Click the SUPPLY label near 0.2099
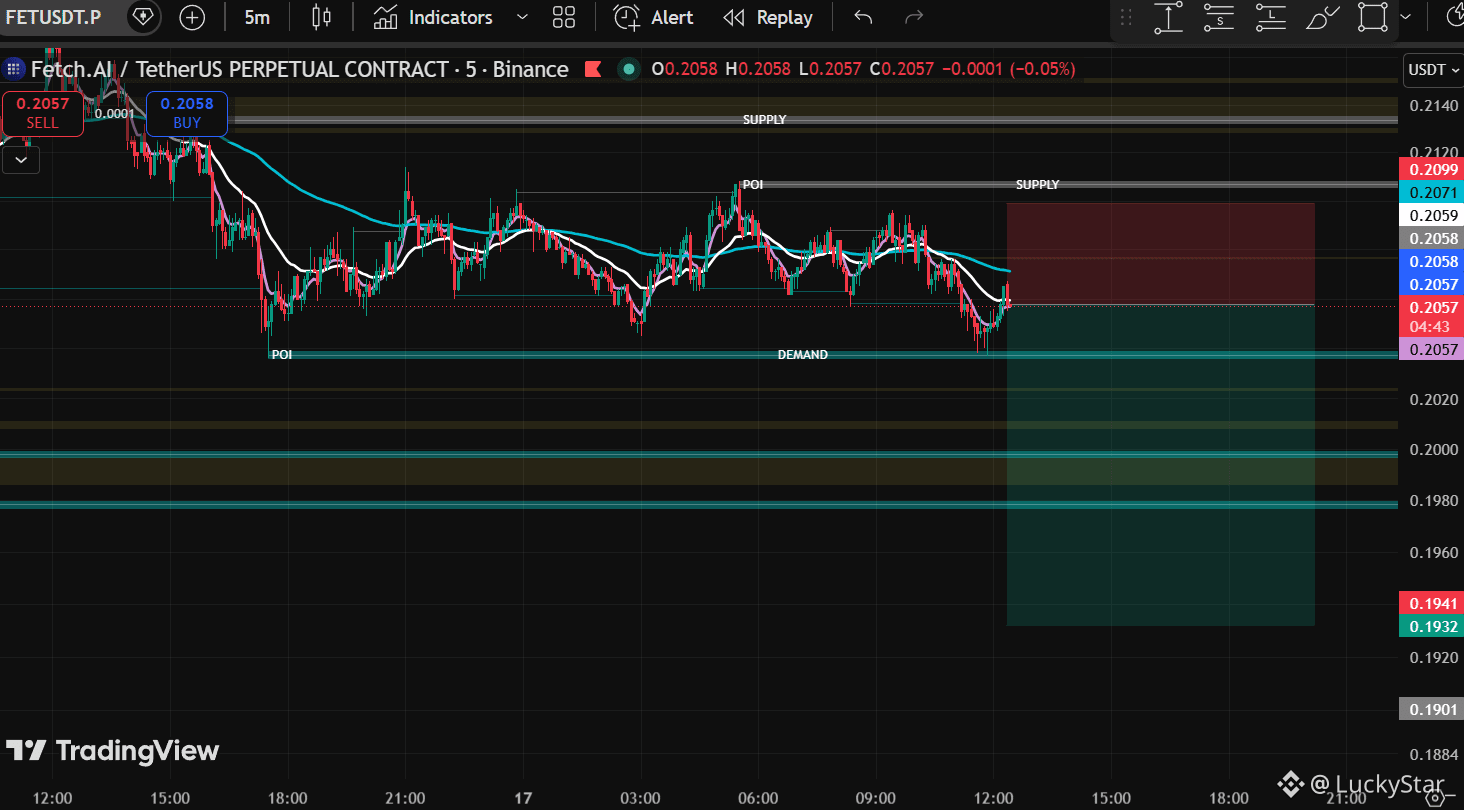1464x810 pixels. (x=1037, y=184)
